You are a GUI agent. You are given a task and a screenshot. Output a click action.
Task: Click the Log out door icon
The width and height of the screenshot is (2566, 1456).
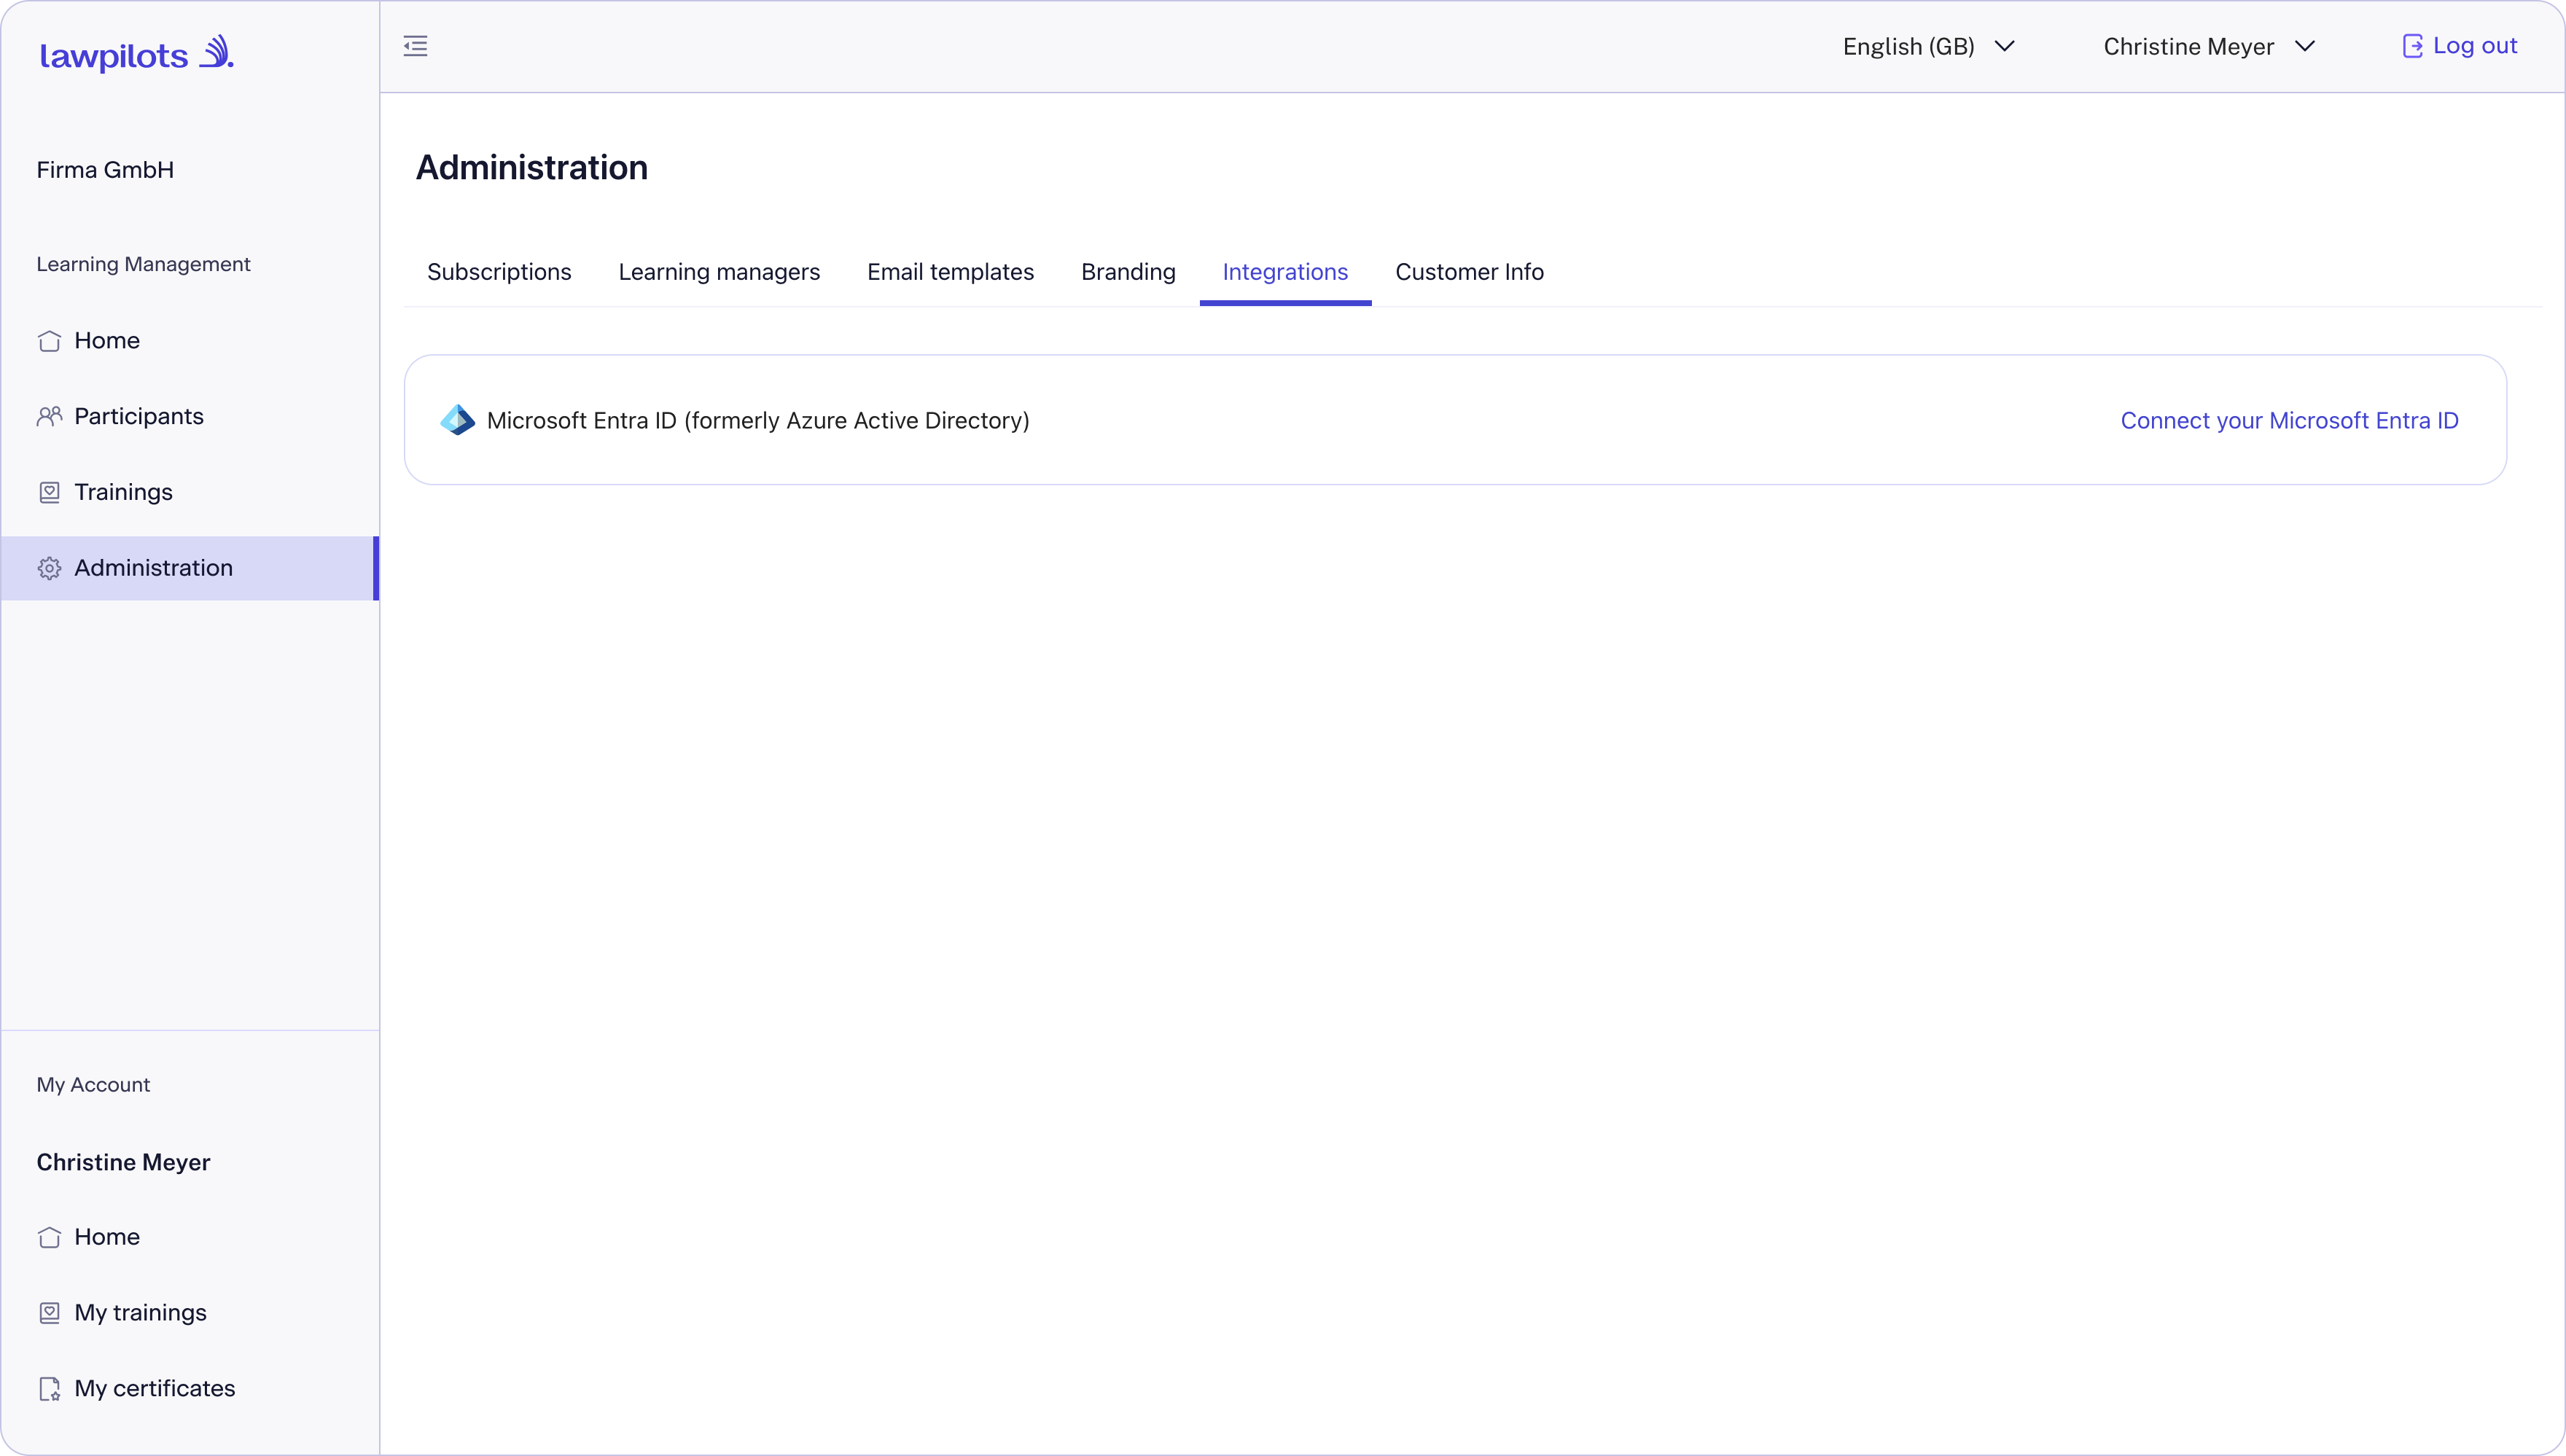tap(2412, 46)
